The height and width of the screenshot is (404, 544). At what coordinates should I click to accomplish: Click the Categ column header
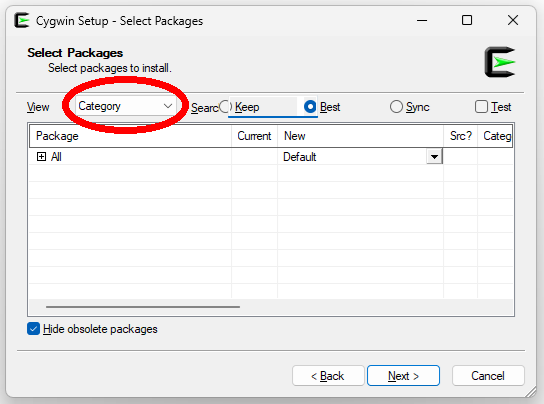[495, 136]
